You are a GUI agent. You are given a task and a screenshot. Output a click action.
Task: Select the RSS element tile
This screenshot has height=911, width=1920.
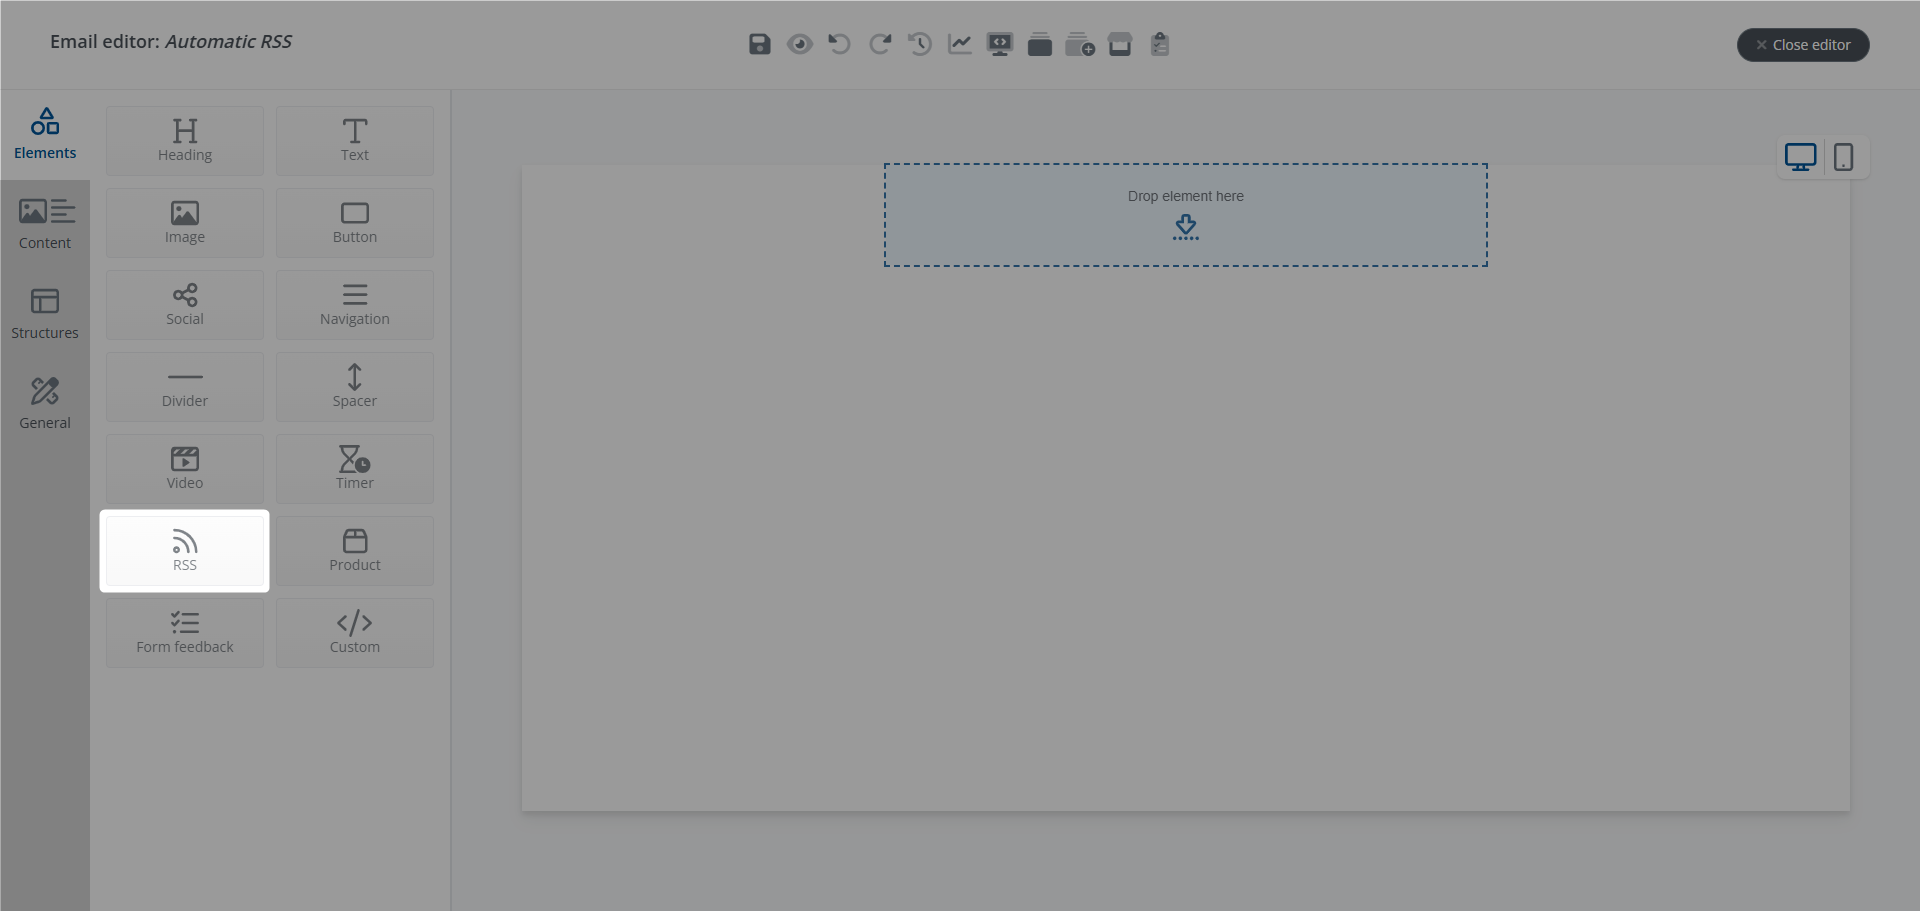(185, 551)
